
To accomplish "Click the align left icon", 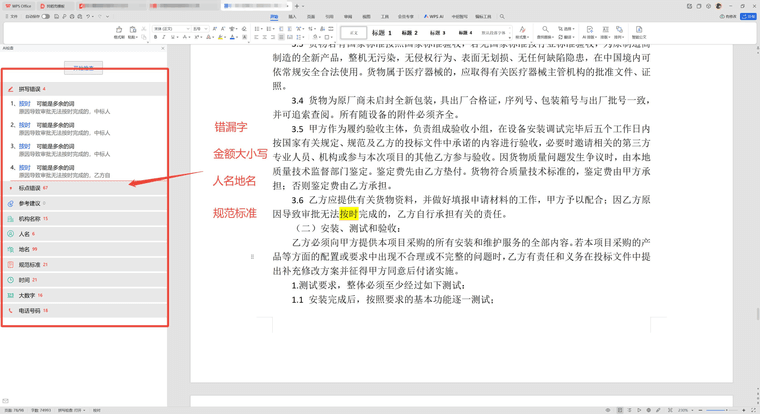I will 256,37.
